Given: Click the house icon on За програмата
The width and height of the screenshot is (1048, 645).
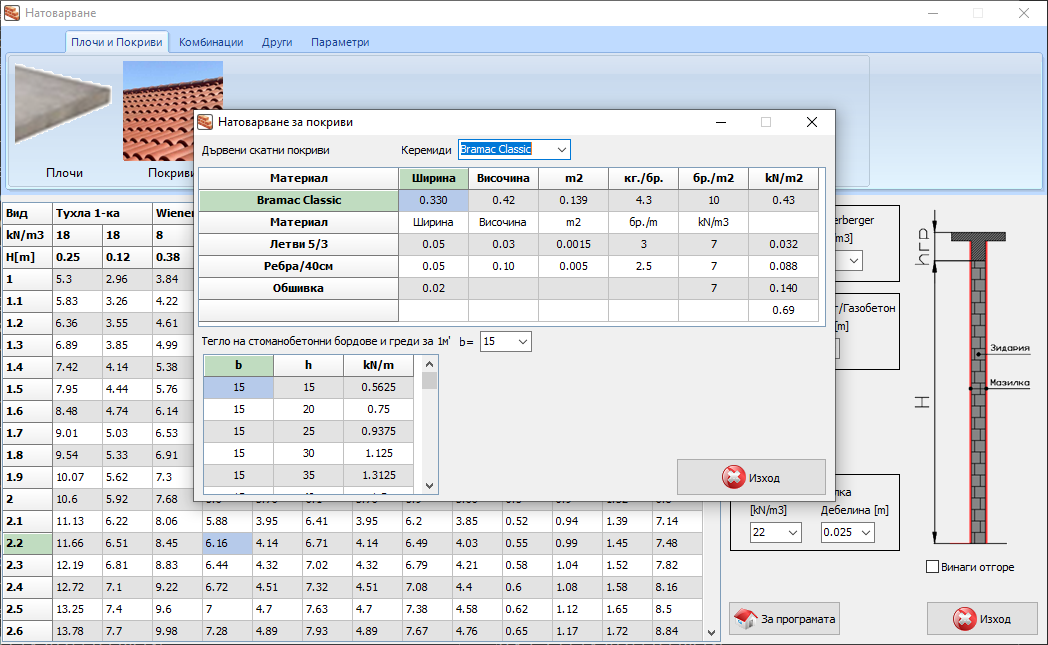Looking at the screenshot, I should (x=745, y=619).
